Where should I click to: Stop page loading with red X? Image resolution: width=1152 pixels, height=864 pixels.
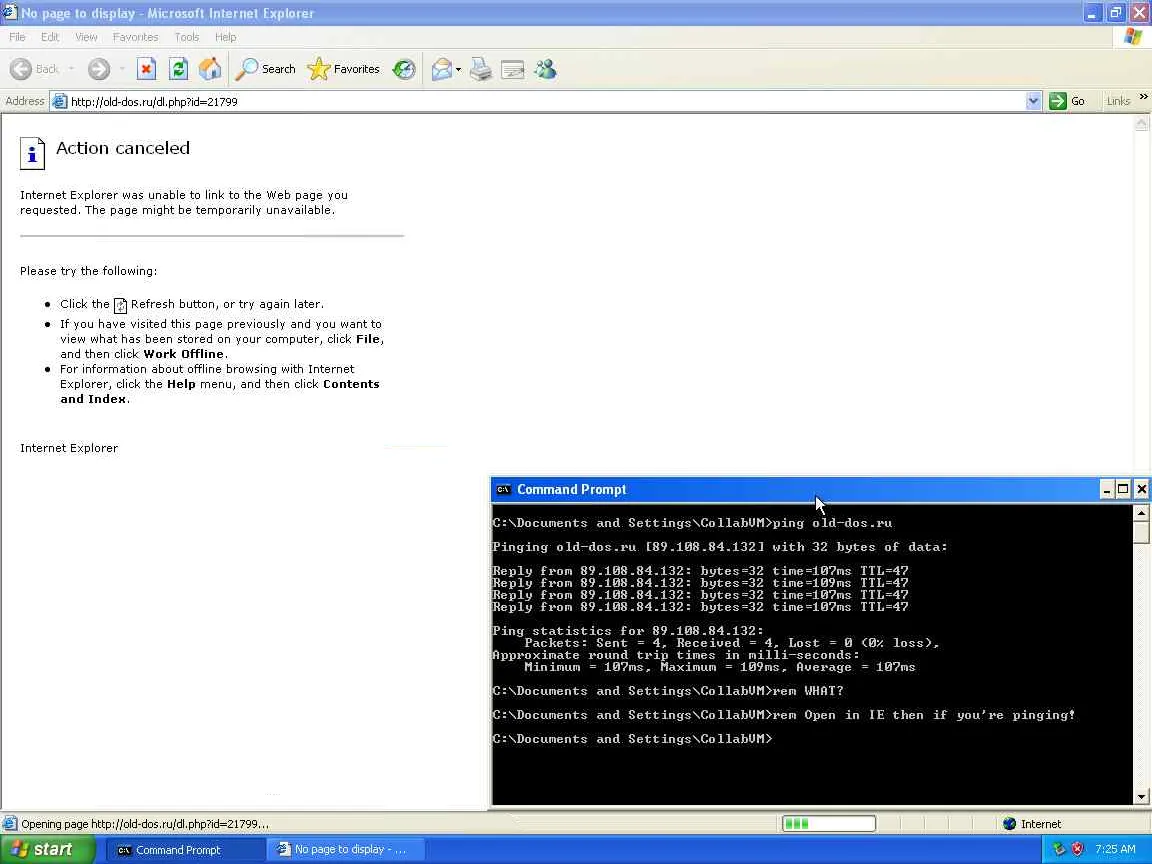(146, 69)
